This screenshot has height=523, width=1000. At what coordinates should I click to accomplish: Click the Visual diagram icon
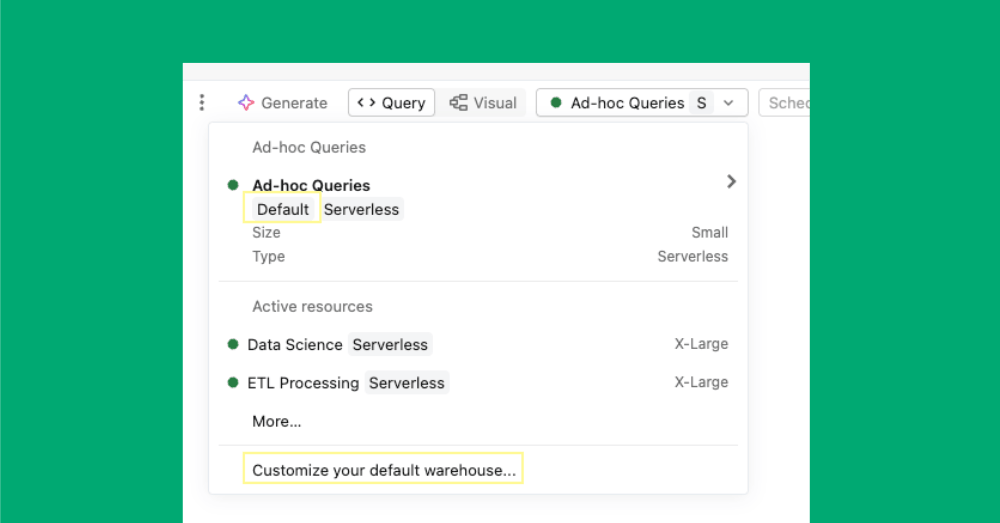point(459,103)
